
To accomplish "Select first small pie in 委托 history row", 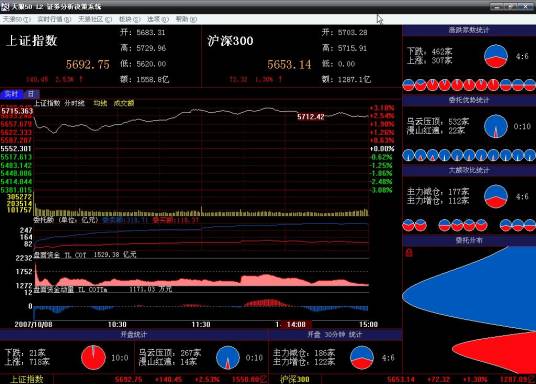I will point(408,155).
